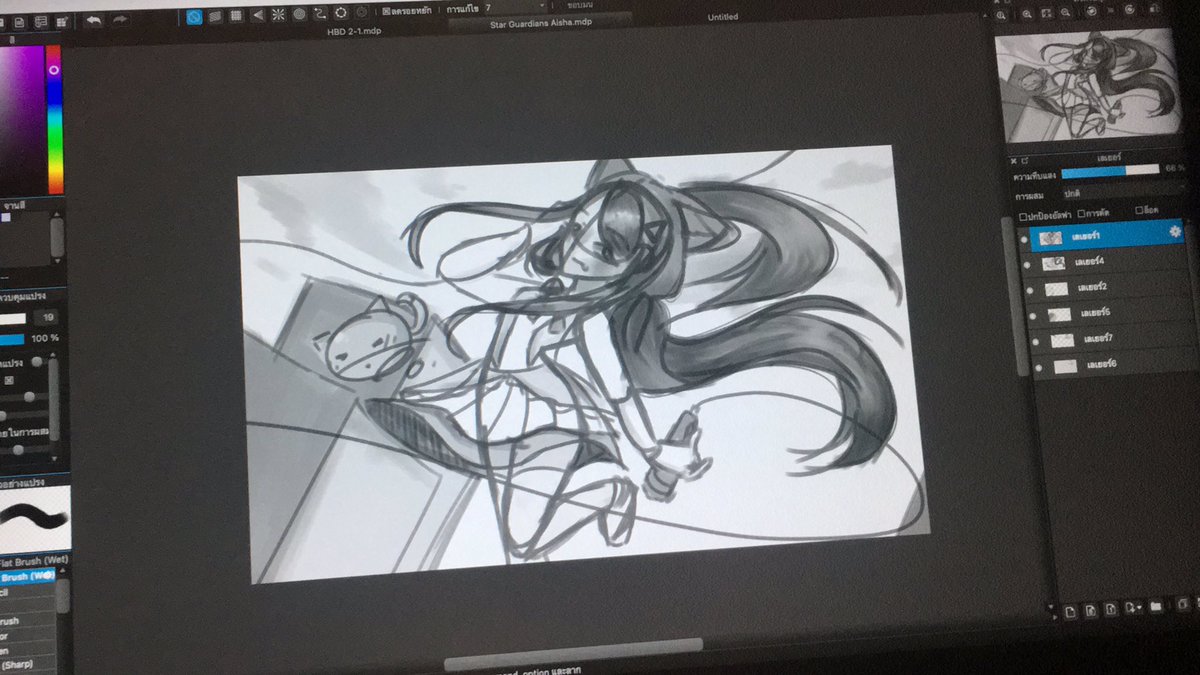Switch to the HBD 2-1.mdp tab
The width and height of the screenshot is (1200, 675).
coord(355,31)
